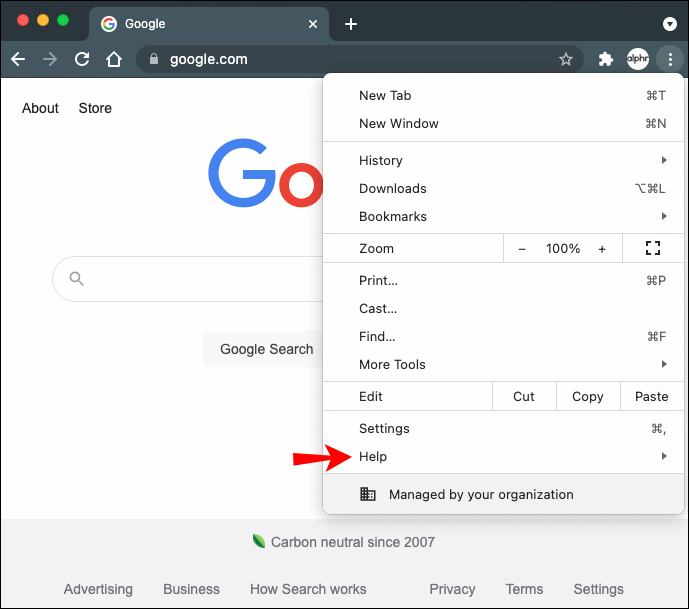Viewport: 689px width, 609px height.
Task: Click the Cut button in Edit row
Action: click(524, 396)
